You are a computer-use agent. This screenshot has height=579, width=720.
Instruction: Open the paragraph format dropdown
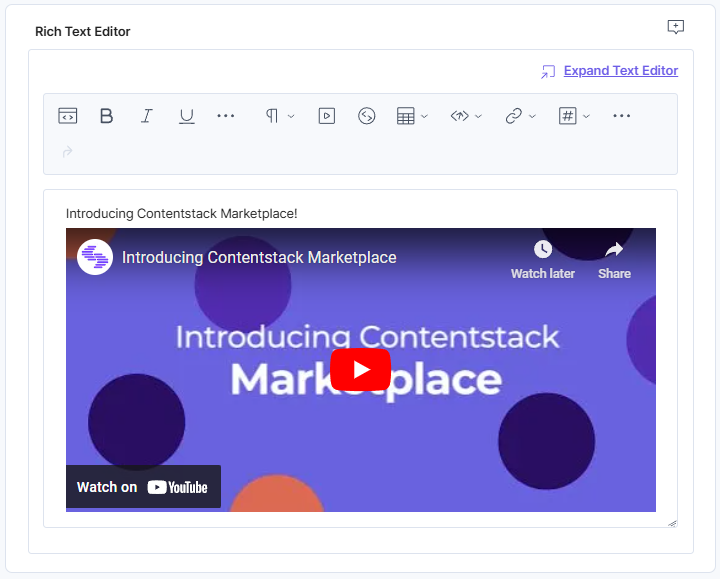279,116
